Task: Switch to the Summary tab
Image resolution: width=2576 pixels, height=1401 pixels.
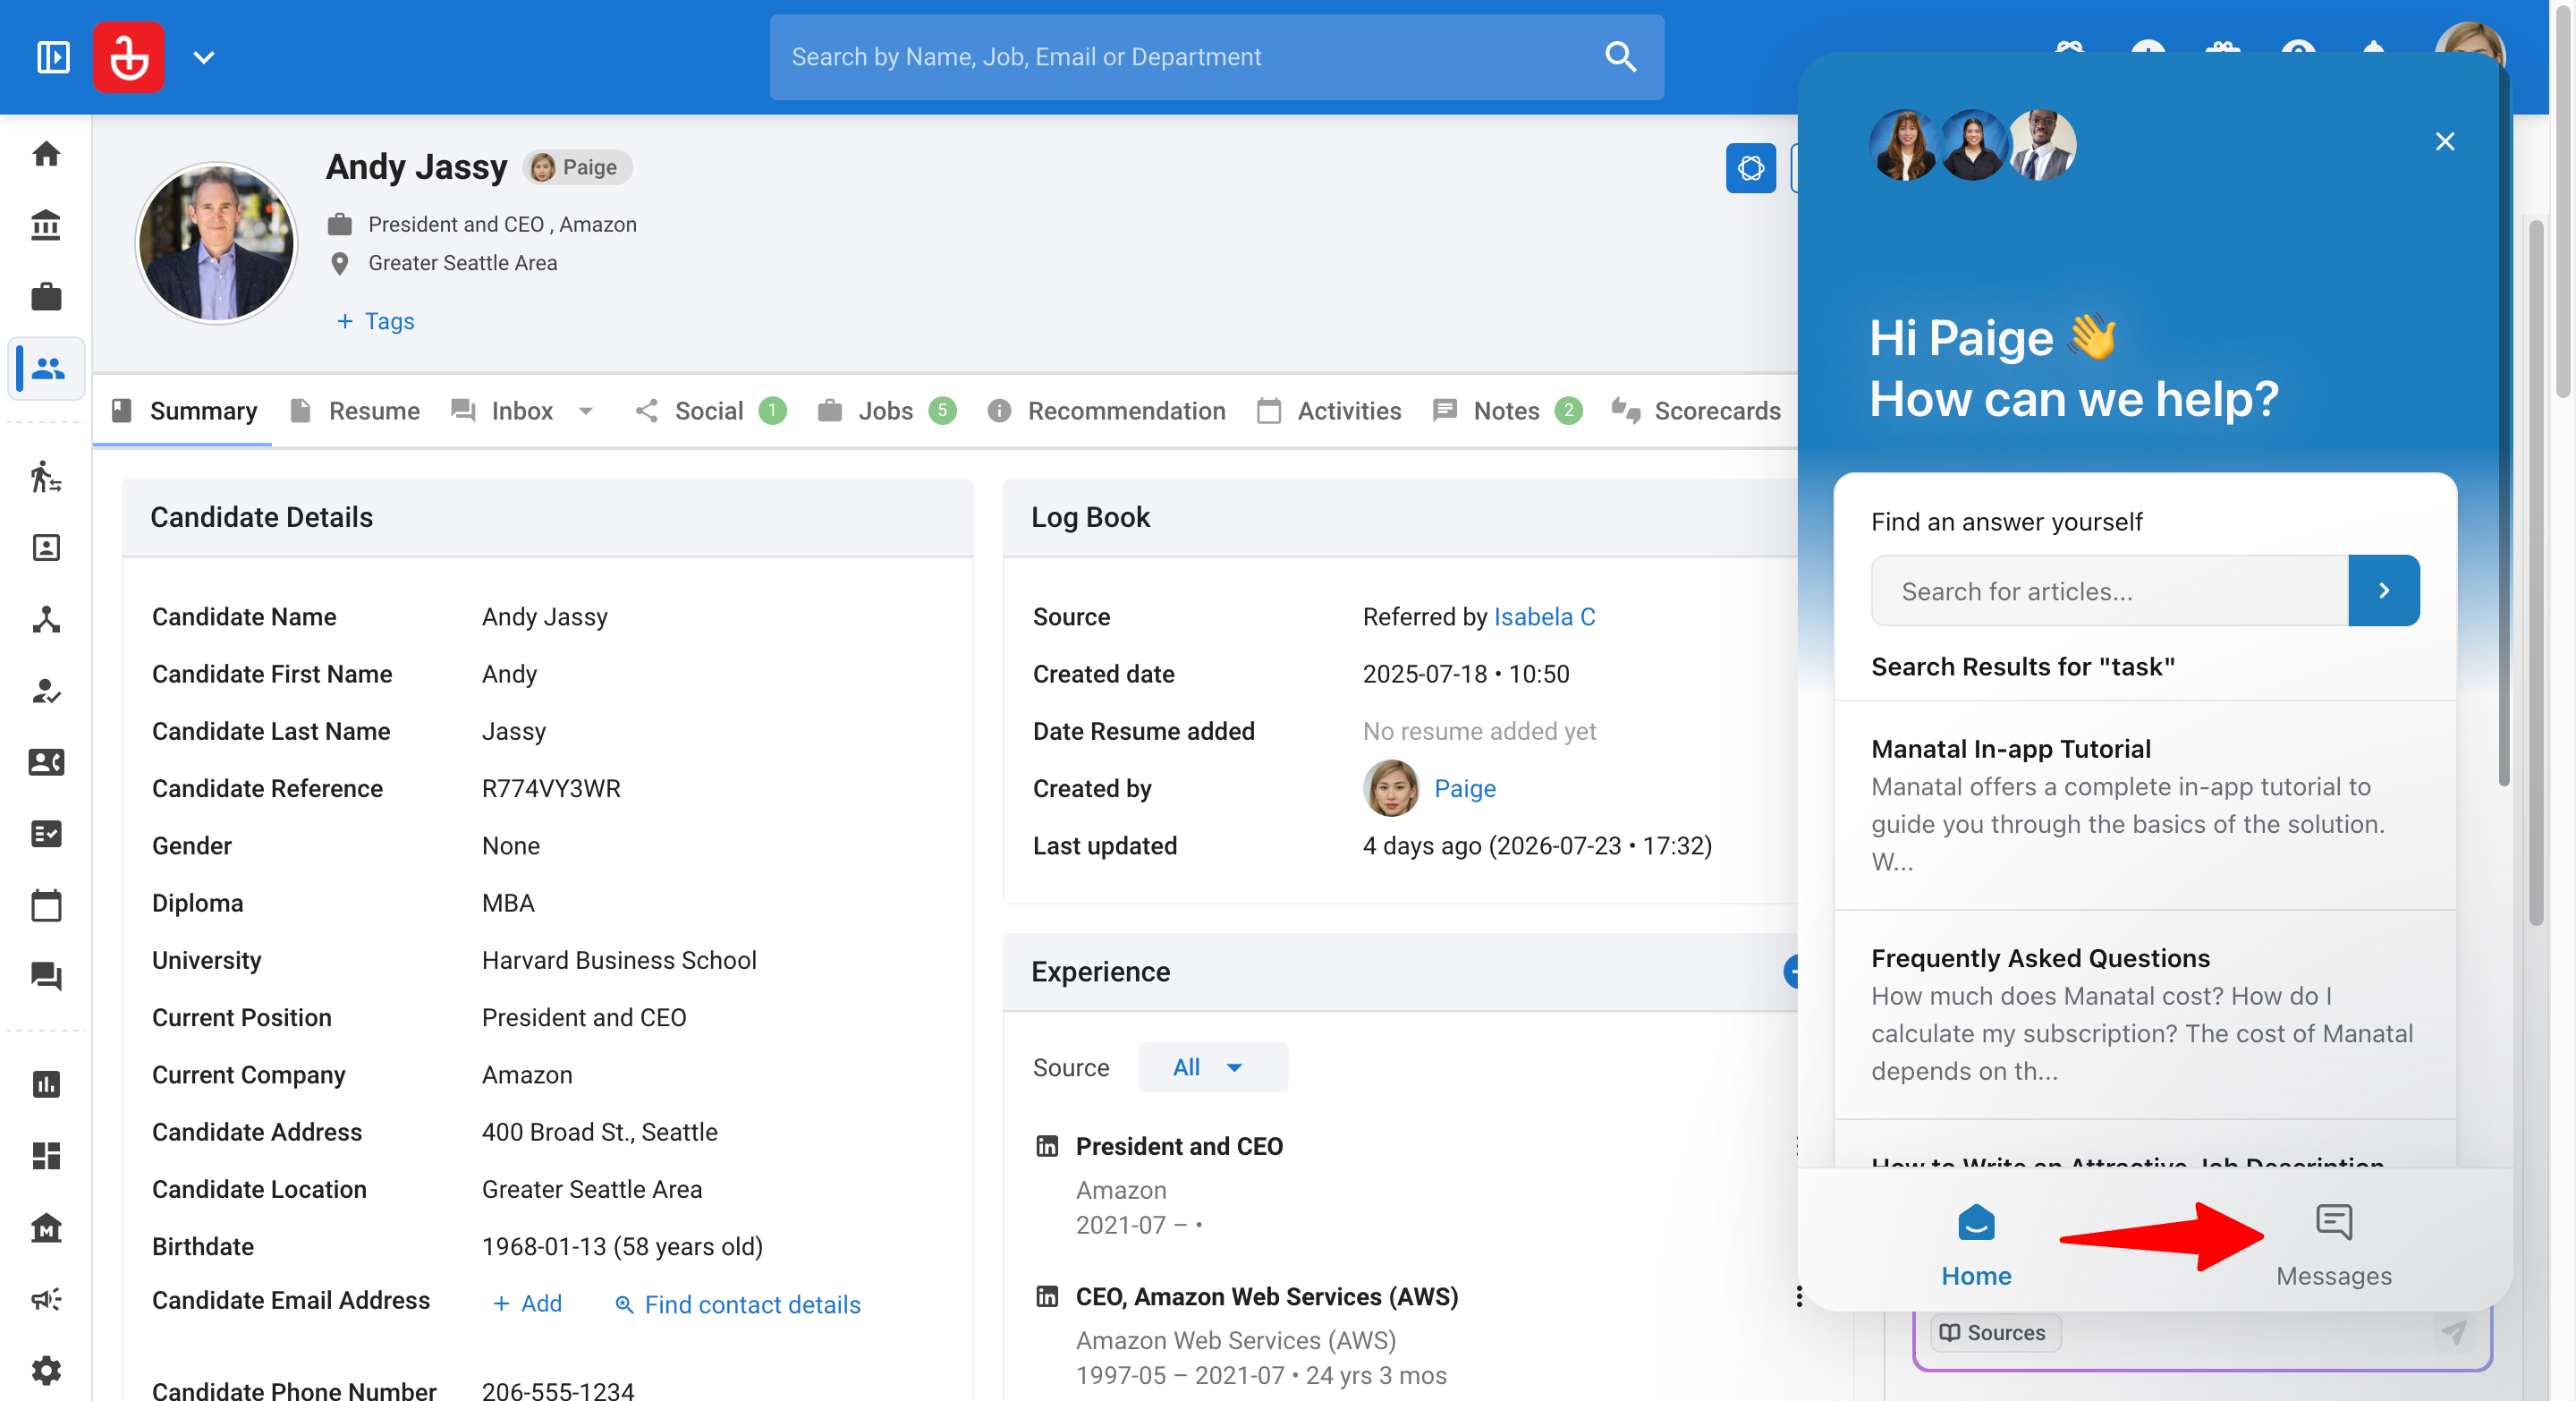Action: click(184, 411)
